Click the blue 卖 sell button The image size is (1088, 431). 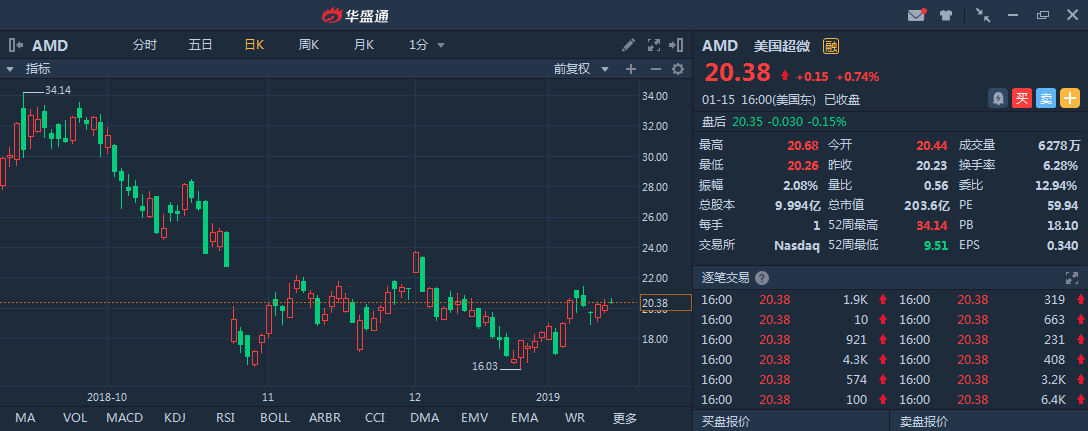tap(1046, 99)
